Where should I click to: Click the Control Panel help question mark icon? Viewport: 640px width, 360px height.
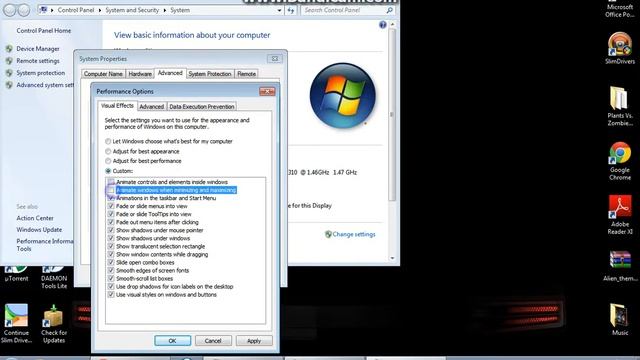tap(382, 25)
